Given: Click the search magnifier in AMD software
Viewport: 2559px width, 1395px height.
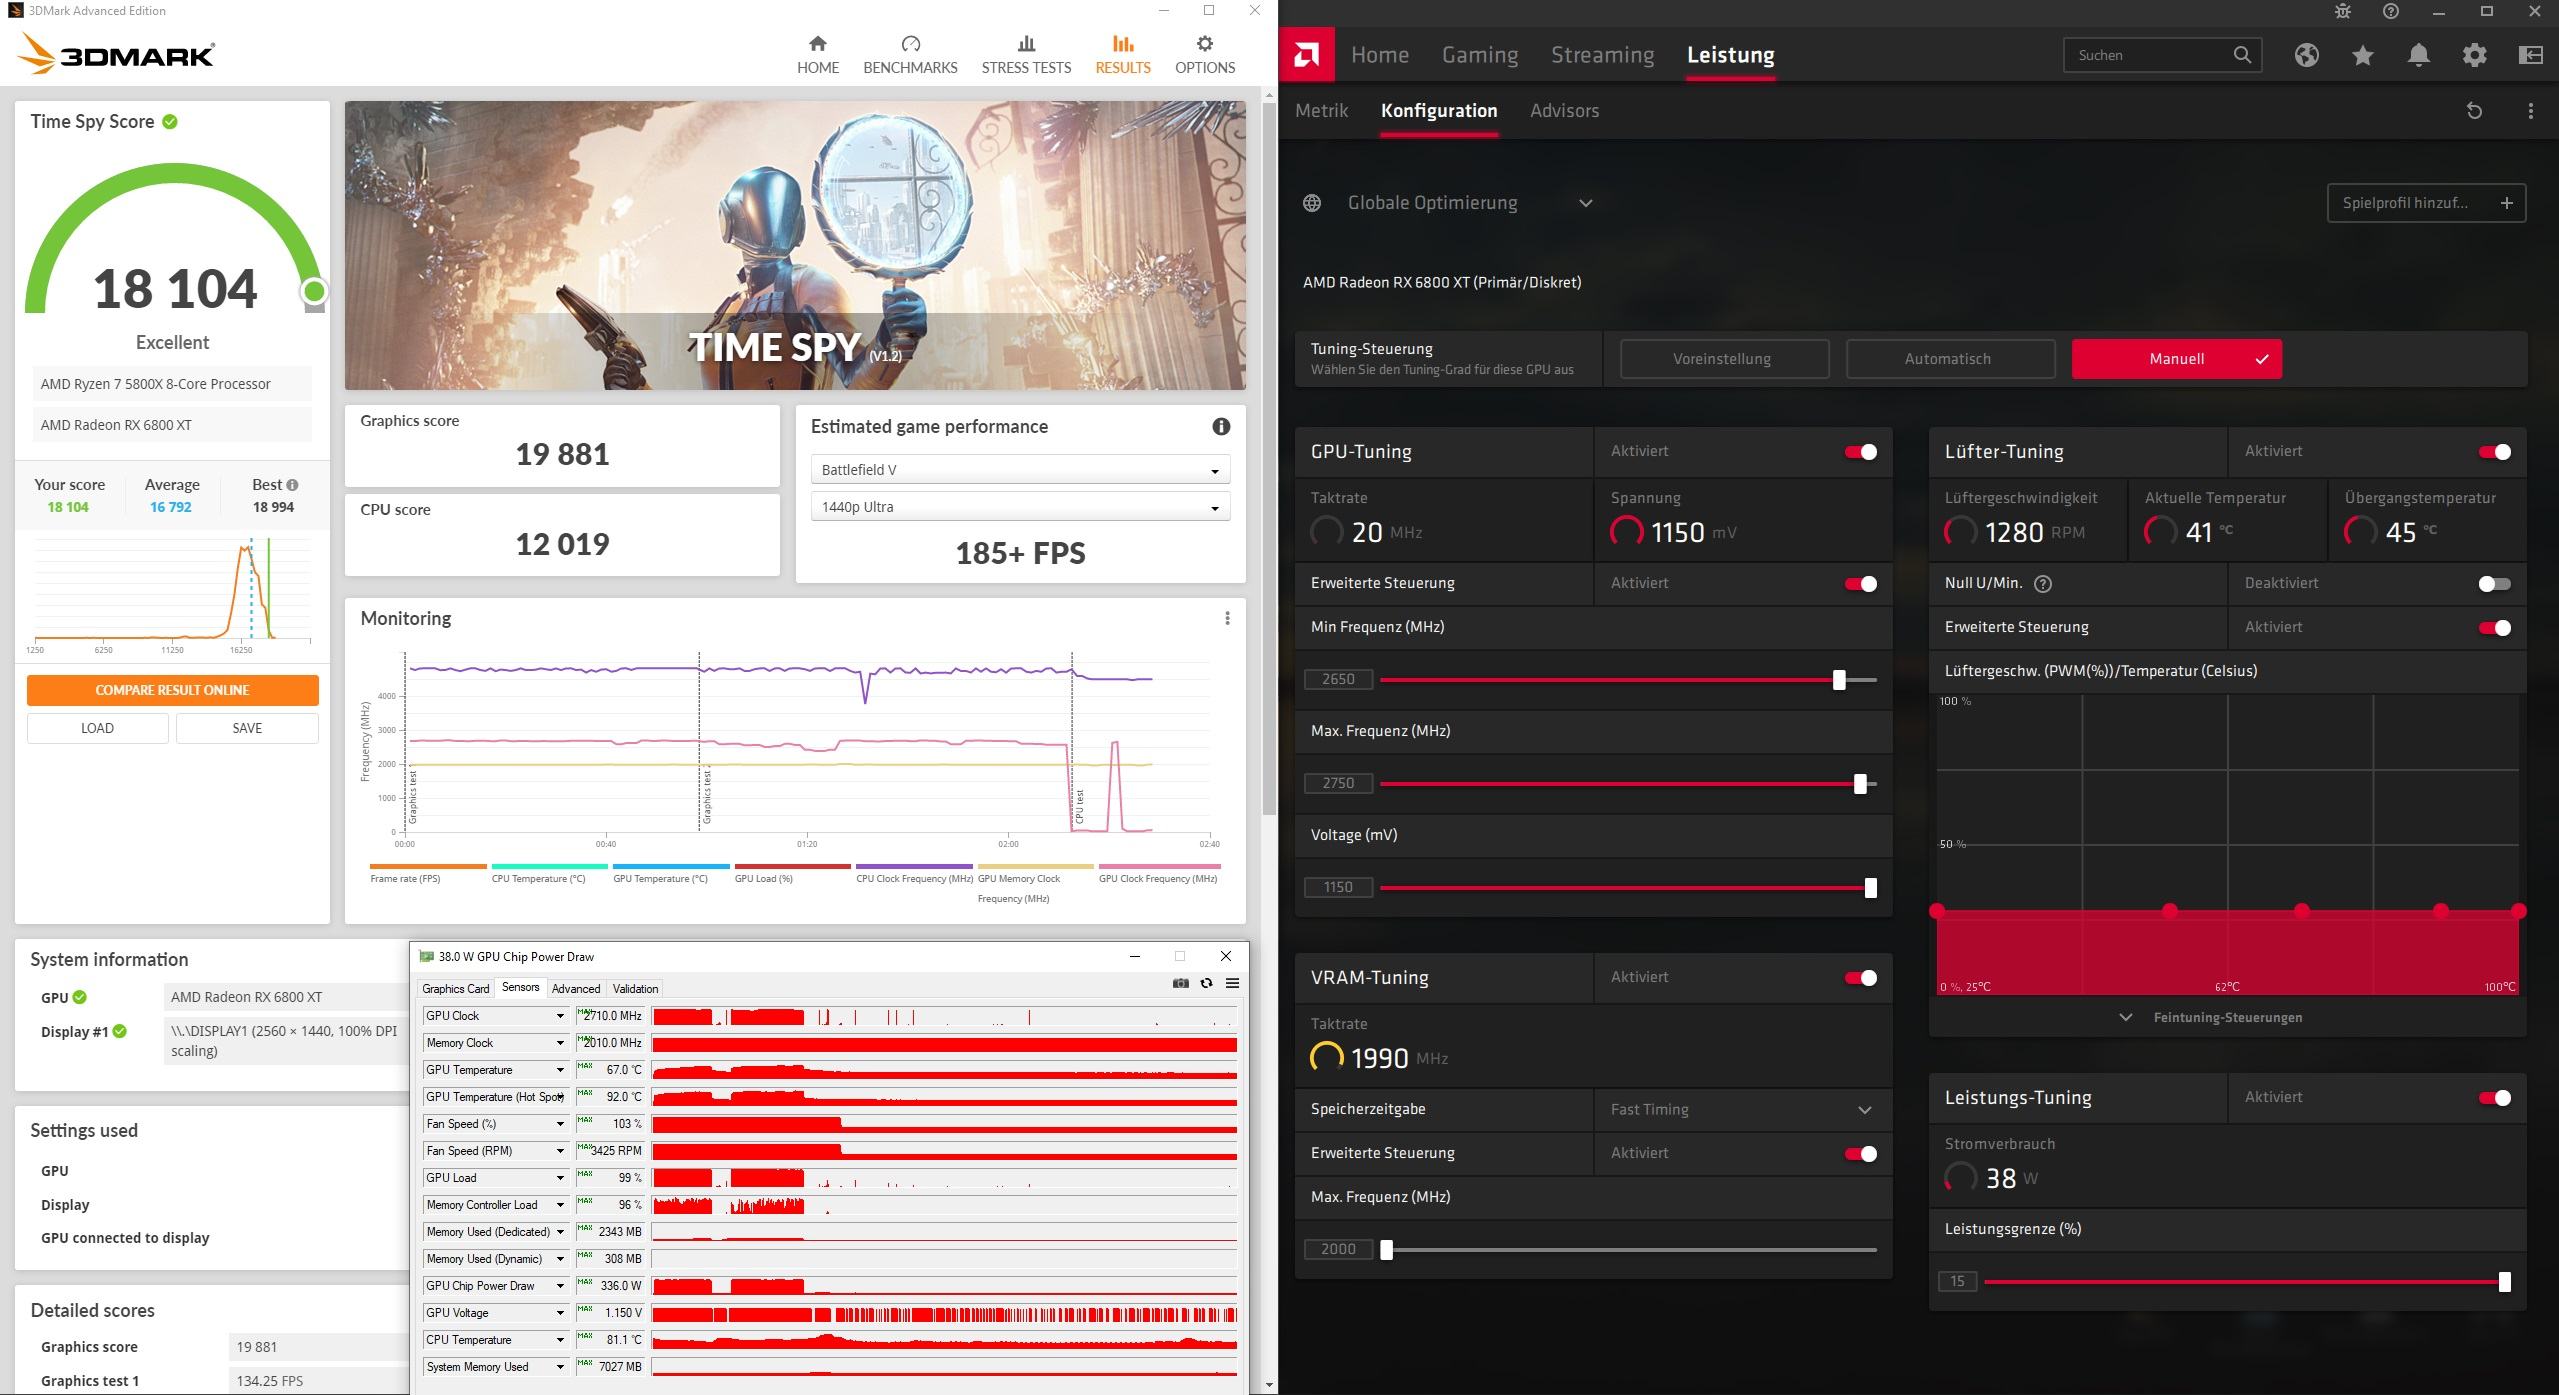Looking at the screenshot, I should click(2242, 55).
